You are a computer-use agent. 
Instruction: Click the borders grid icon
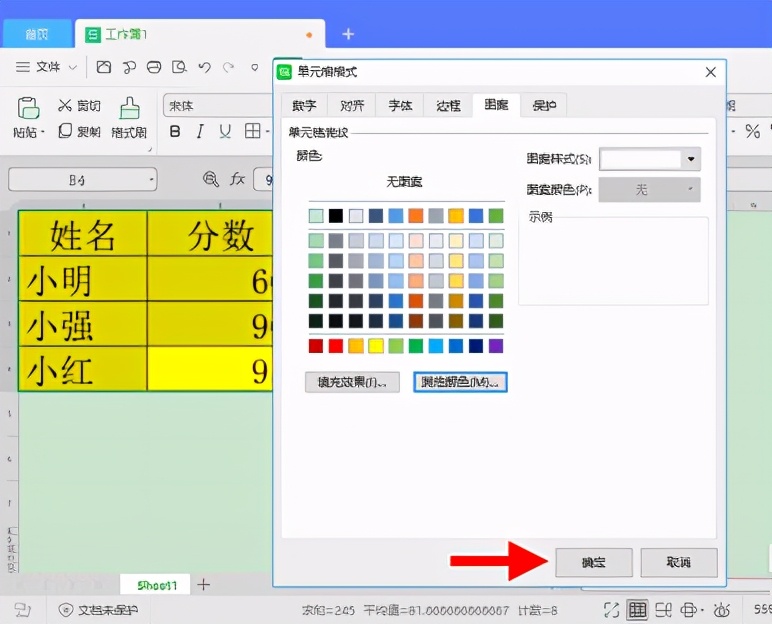253,131
